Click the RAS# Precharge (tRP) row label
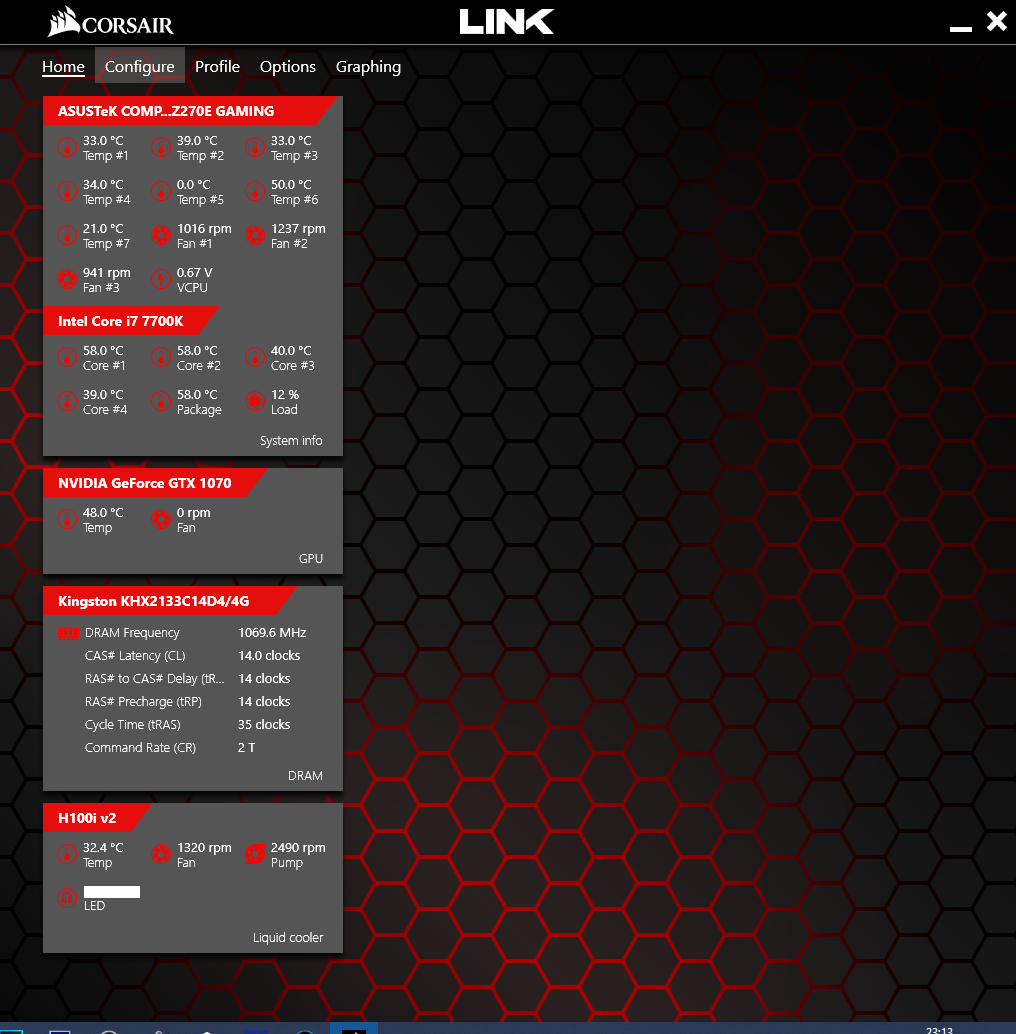This screenshot has width=1016, height=1034. (143, 702)
